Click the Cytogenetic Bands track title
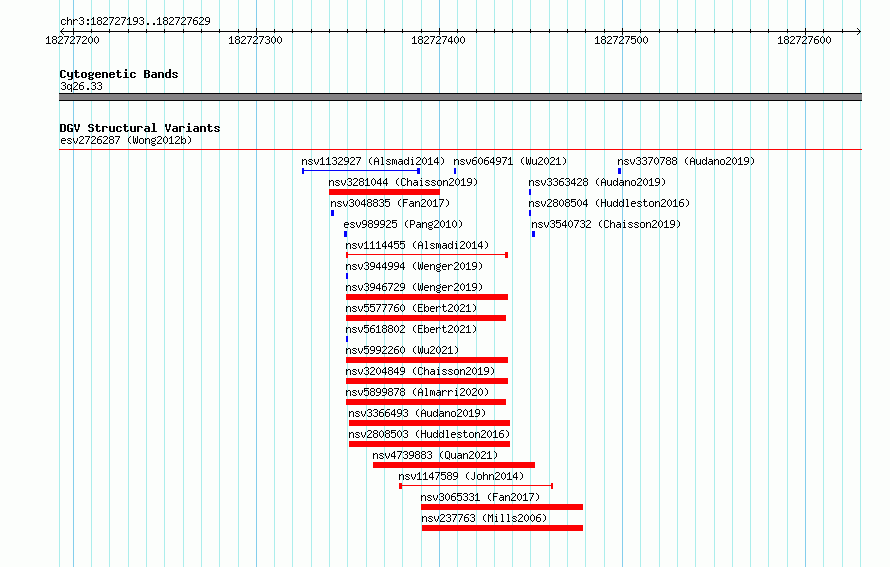This screenshot has height=567, width=890. click(x=119, y=74)
